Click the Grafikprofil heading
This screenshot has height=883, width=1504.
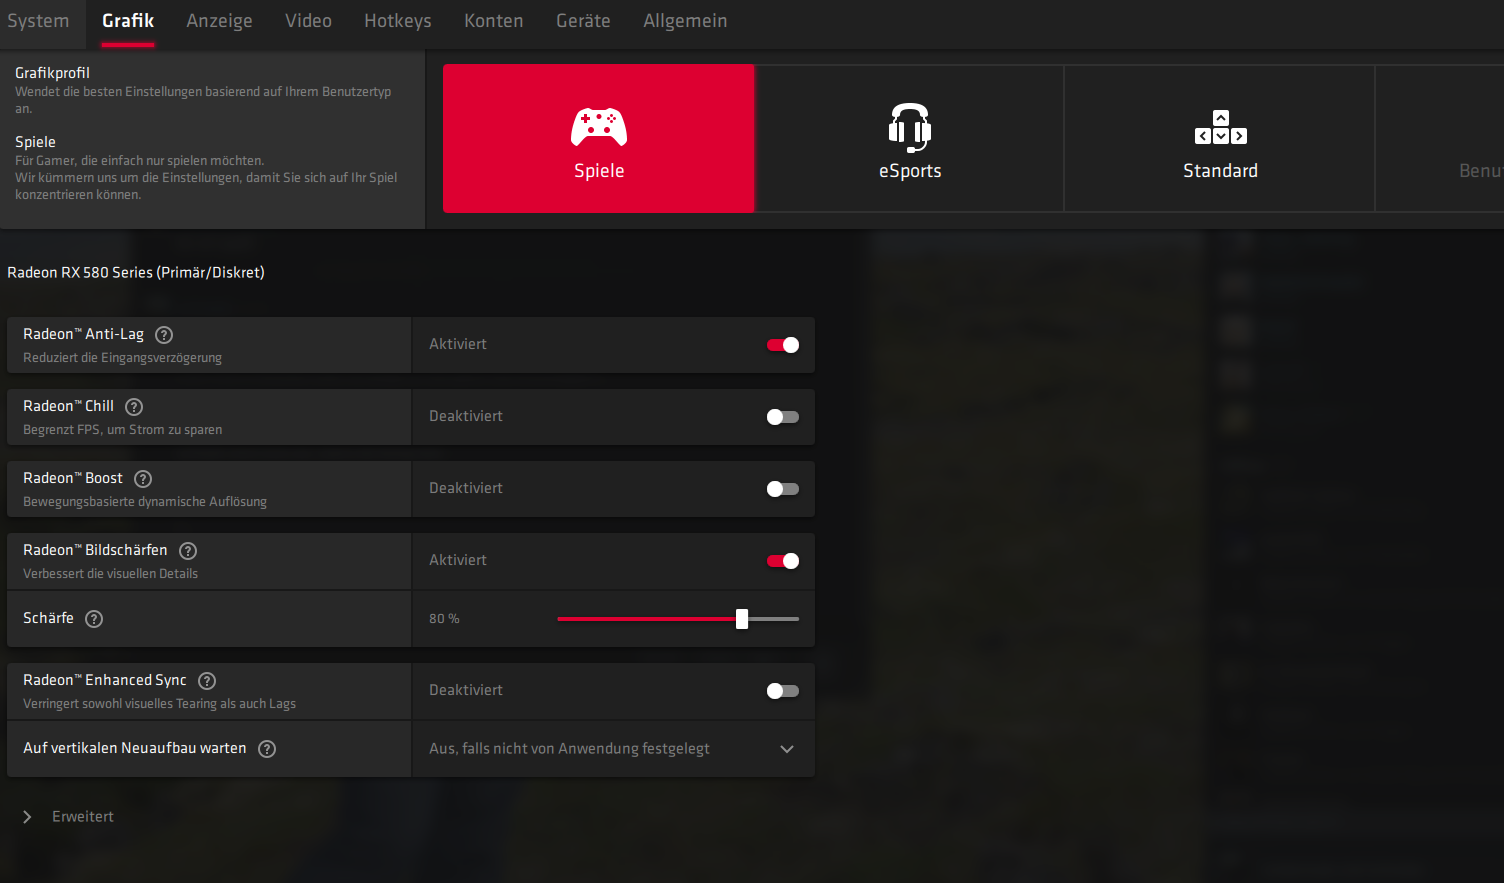52,73
